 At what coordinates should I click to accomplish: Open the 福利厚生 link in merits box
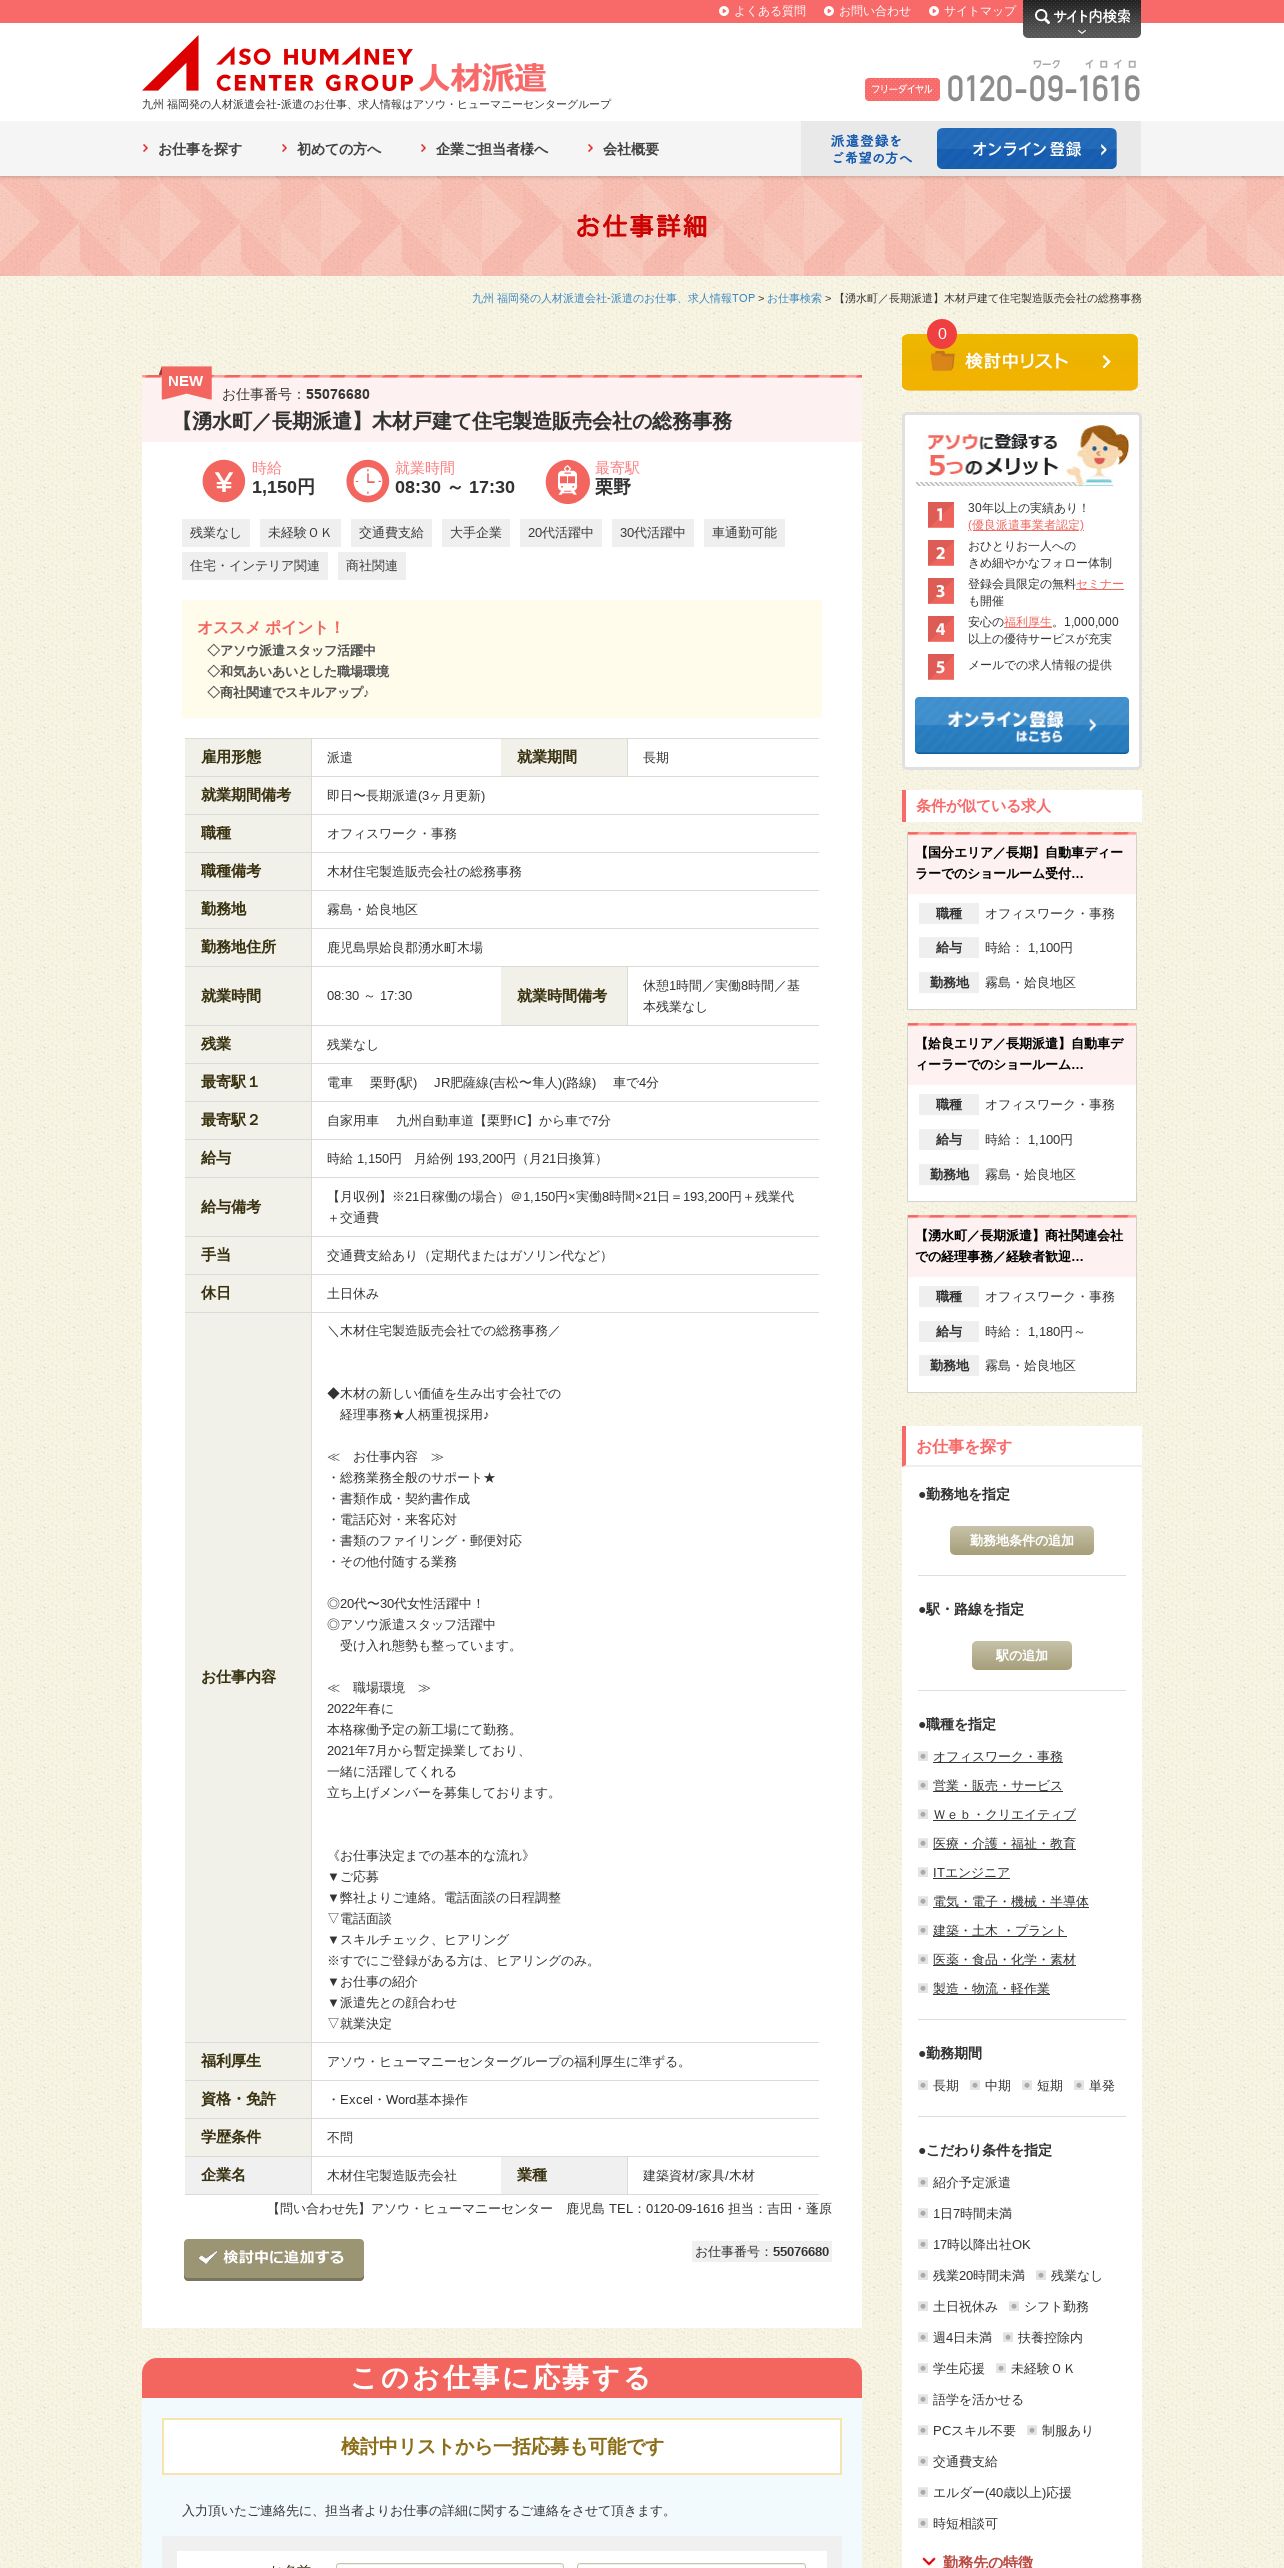click(x=1027, y=622)
